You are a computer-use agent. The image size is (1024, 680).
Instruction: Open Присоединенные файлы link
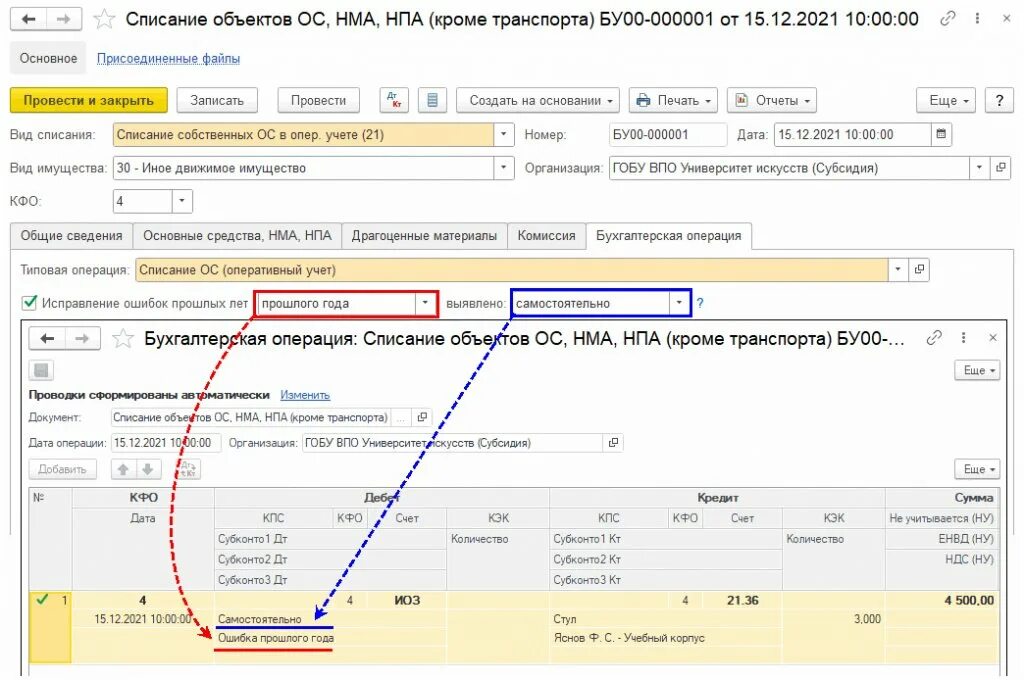168,58
